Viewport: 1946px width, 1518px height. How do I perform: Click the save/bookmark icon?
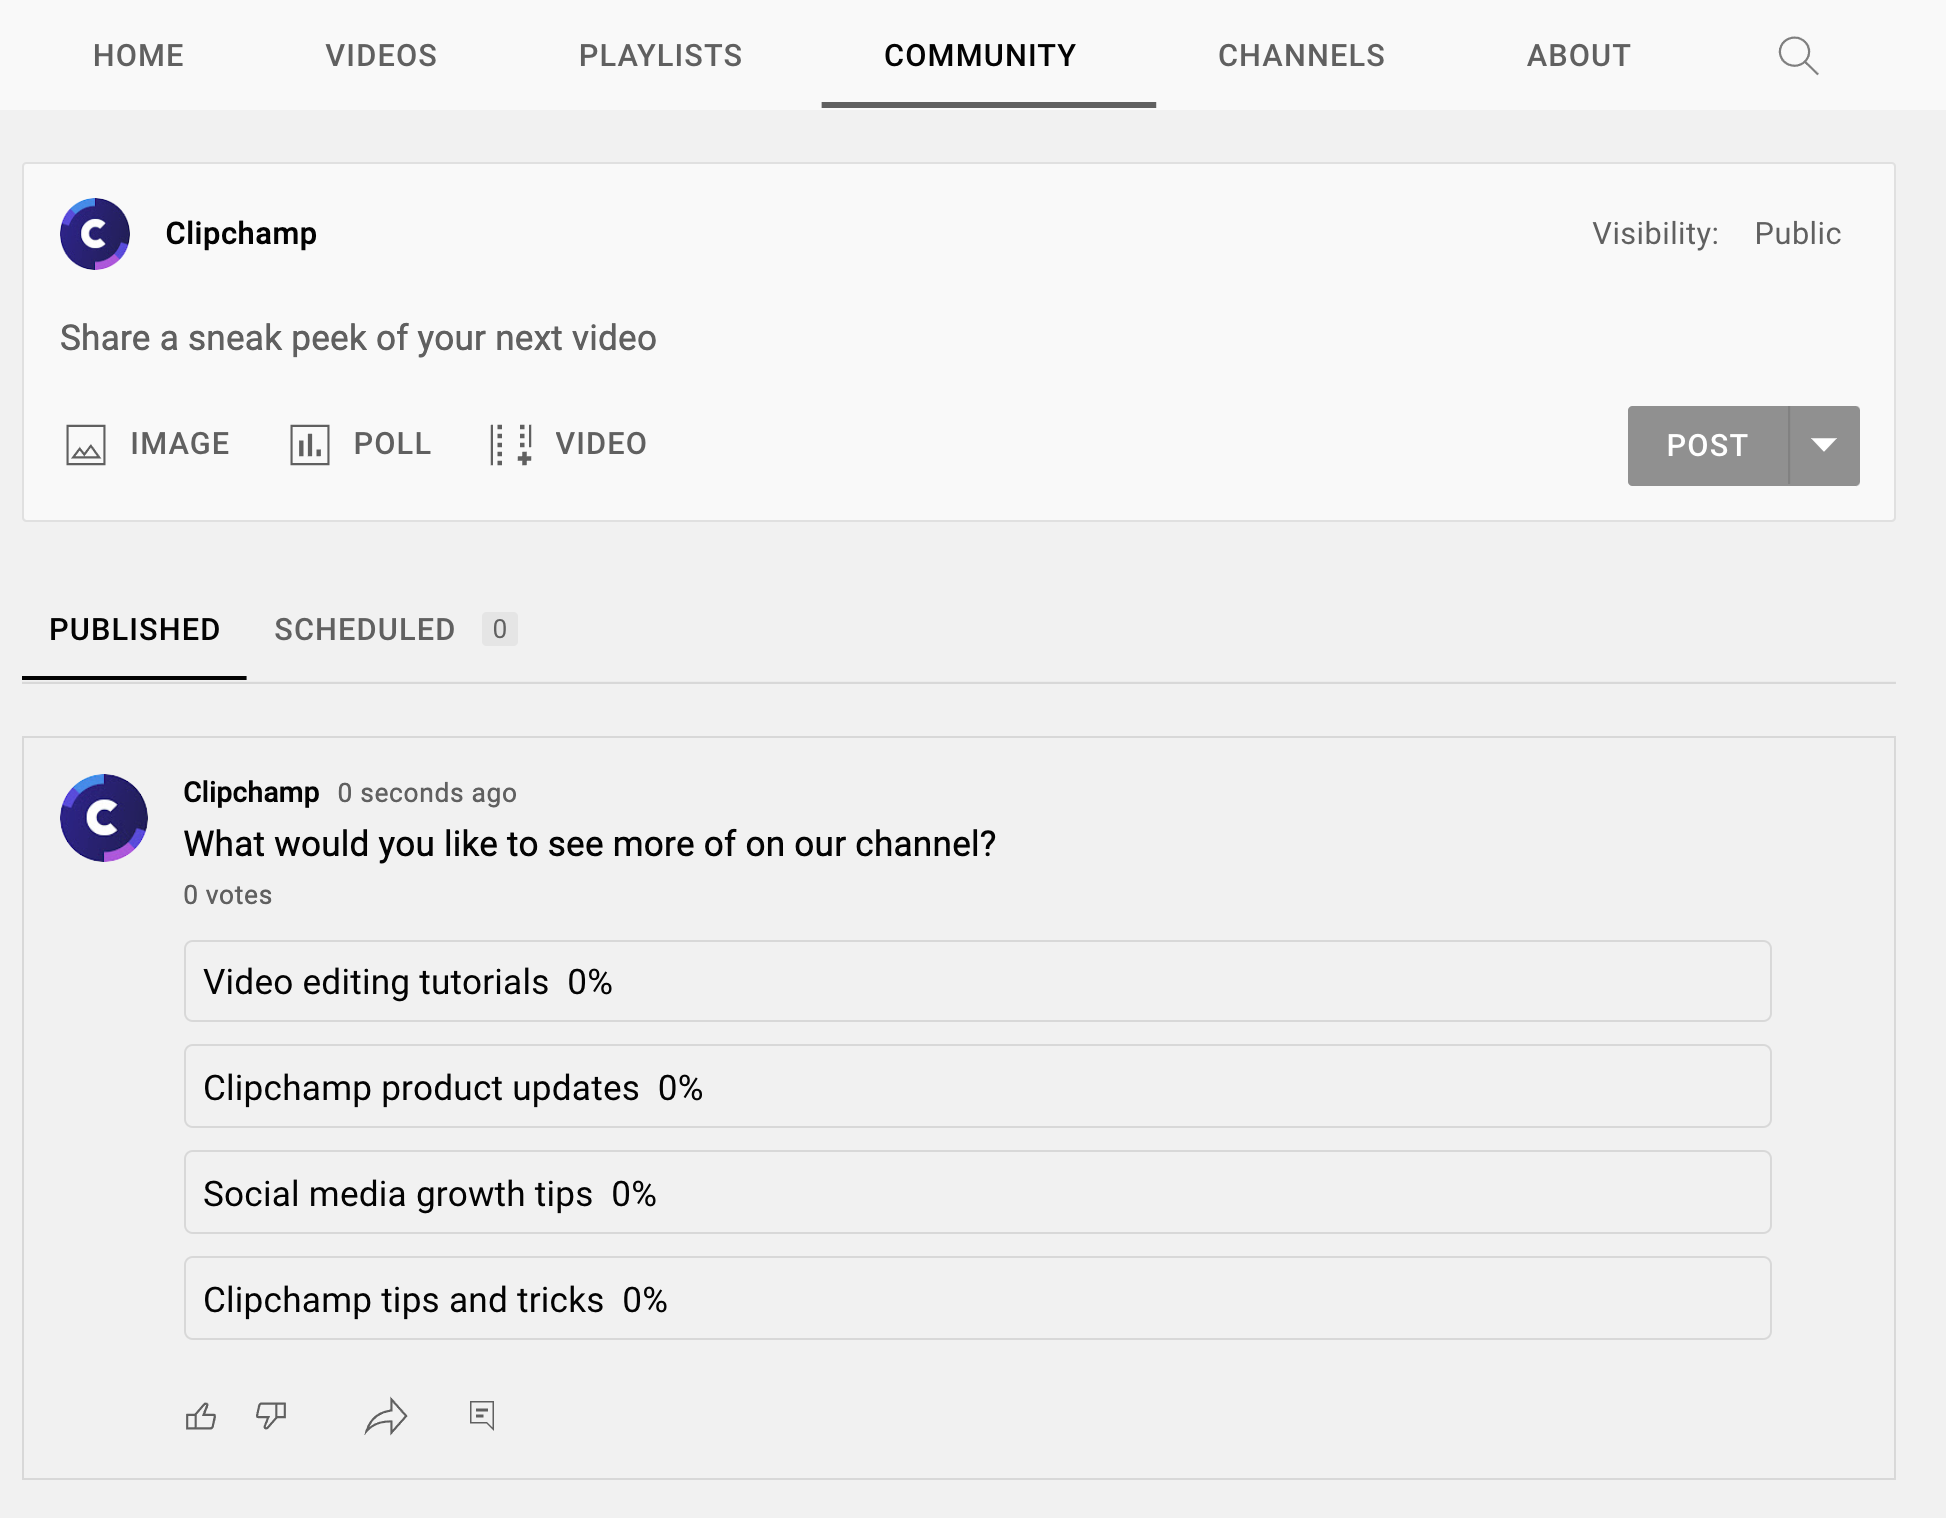[x=482, y=1414]
